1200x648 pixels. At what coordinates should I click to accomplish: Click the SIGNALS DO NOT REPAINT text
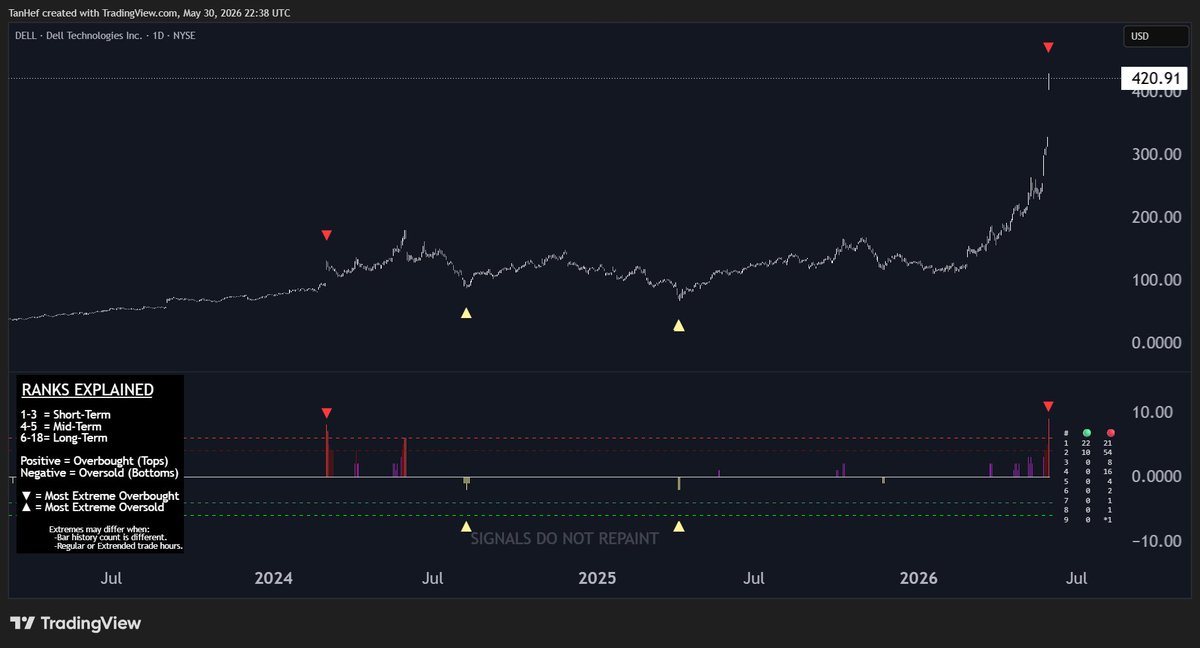[x=565, y=538]
